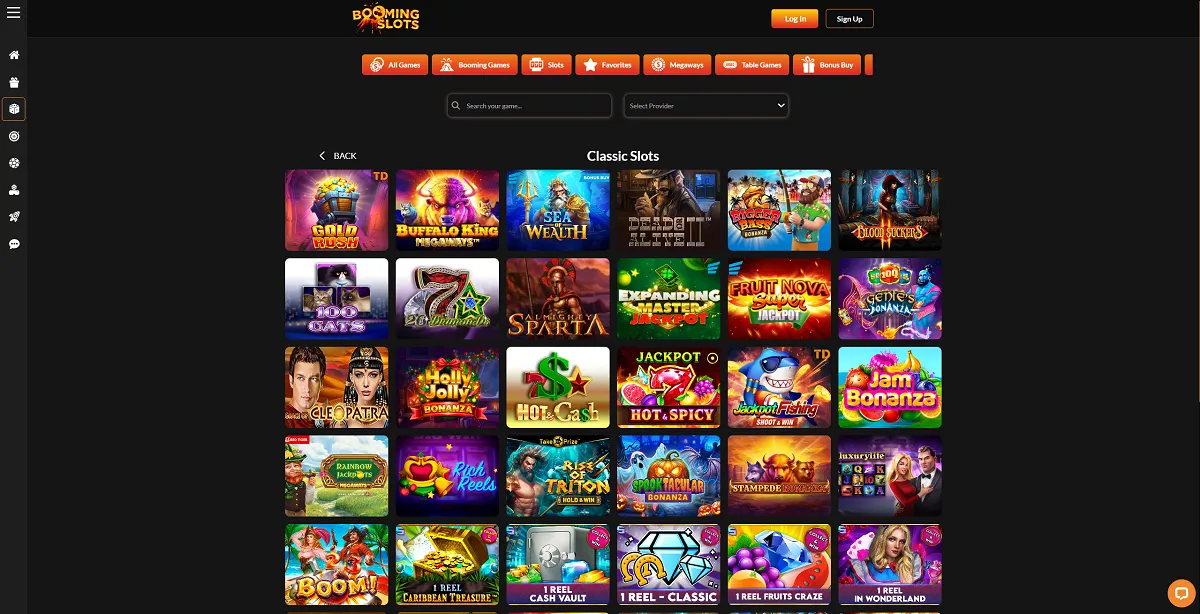1200x614 pixels.
Task: Open the Table Games category
Action: [x=752, y=65]
